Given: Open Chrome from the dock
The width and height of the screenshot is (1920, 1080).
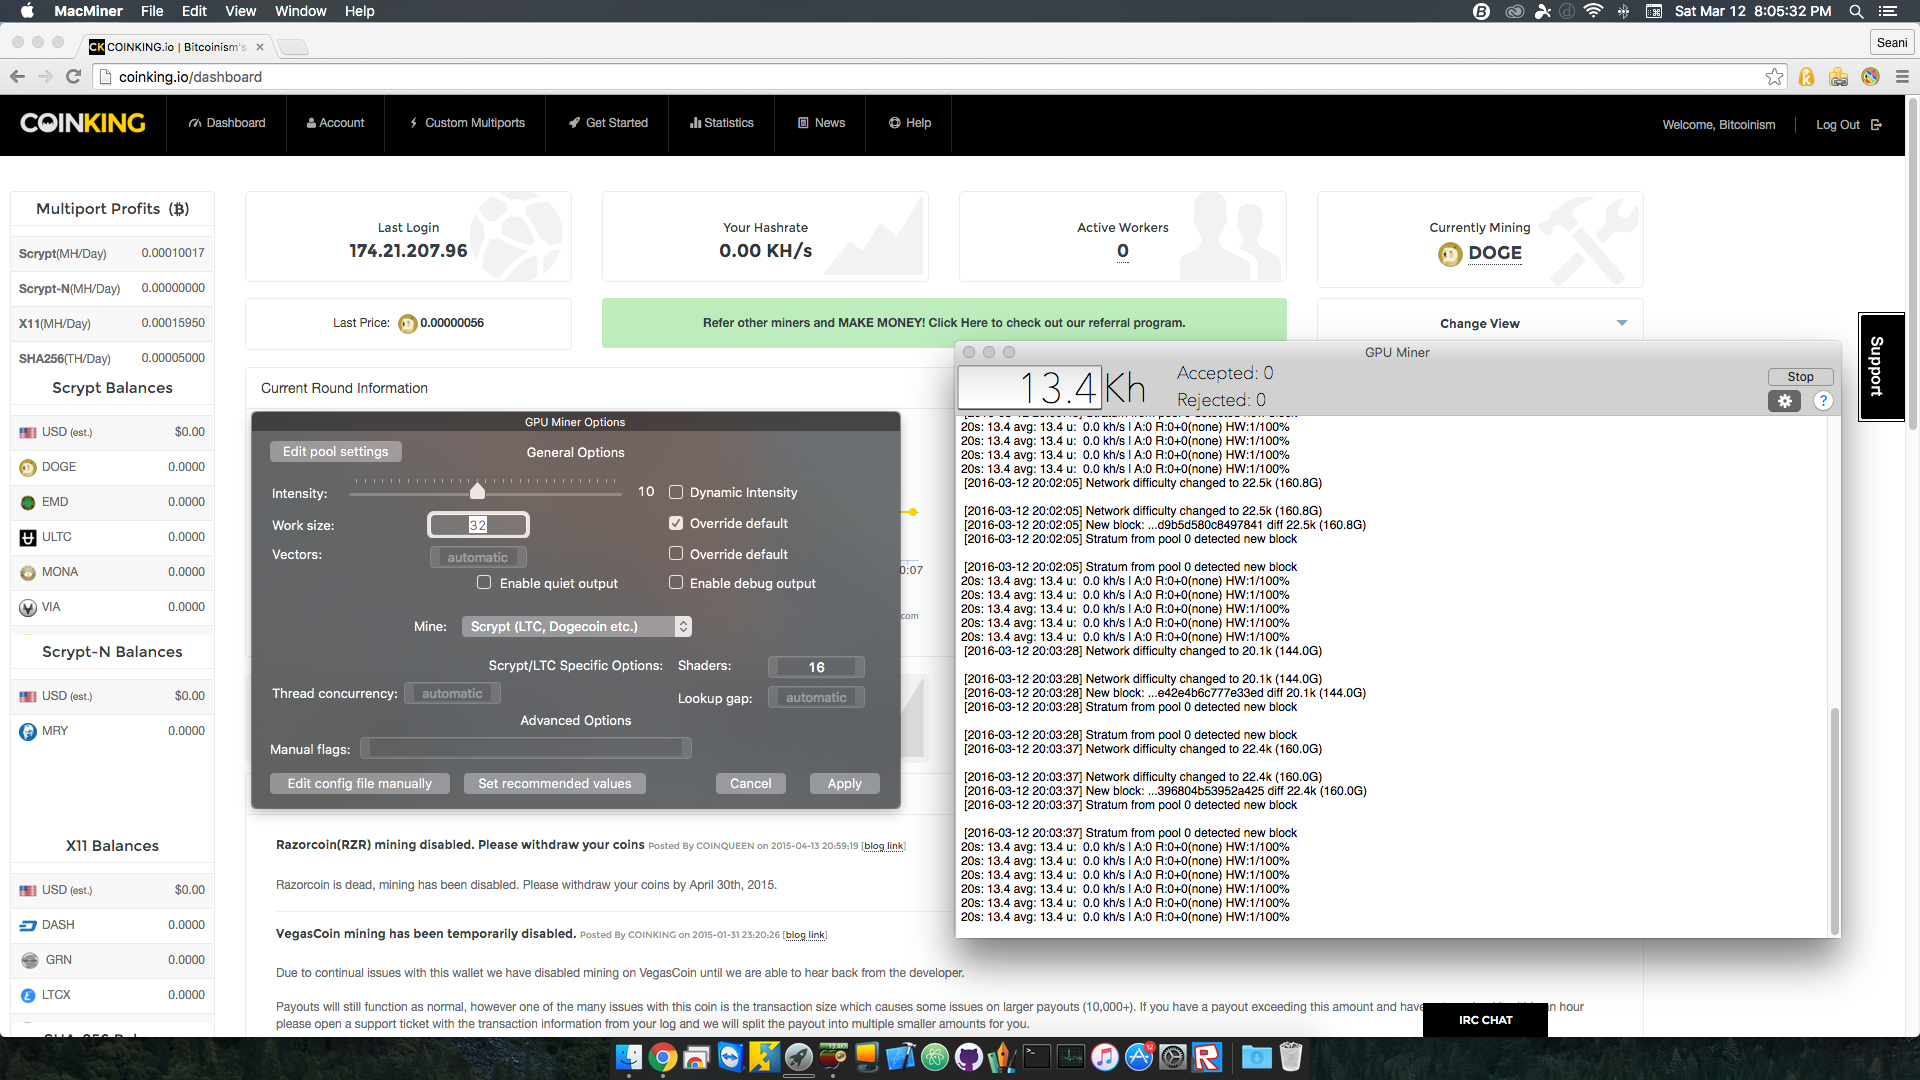Looking at the screenshot, I should (x=662, y=1057).
